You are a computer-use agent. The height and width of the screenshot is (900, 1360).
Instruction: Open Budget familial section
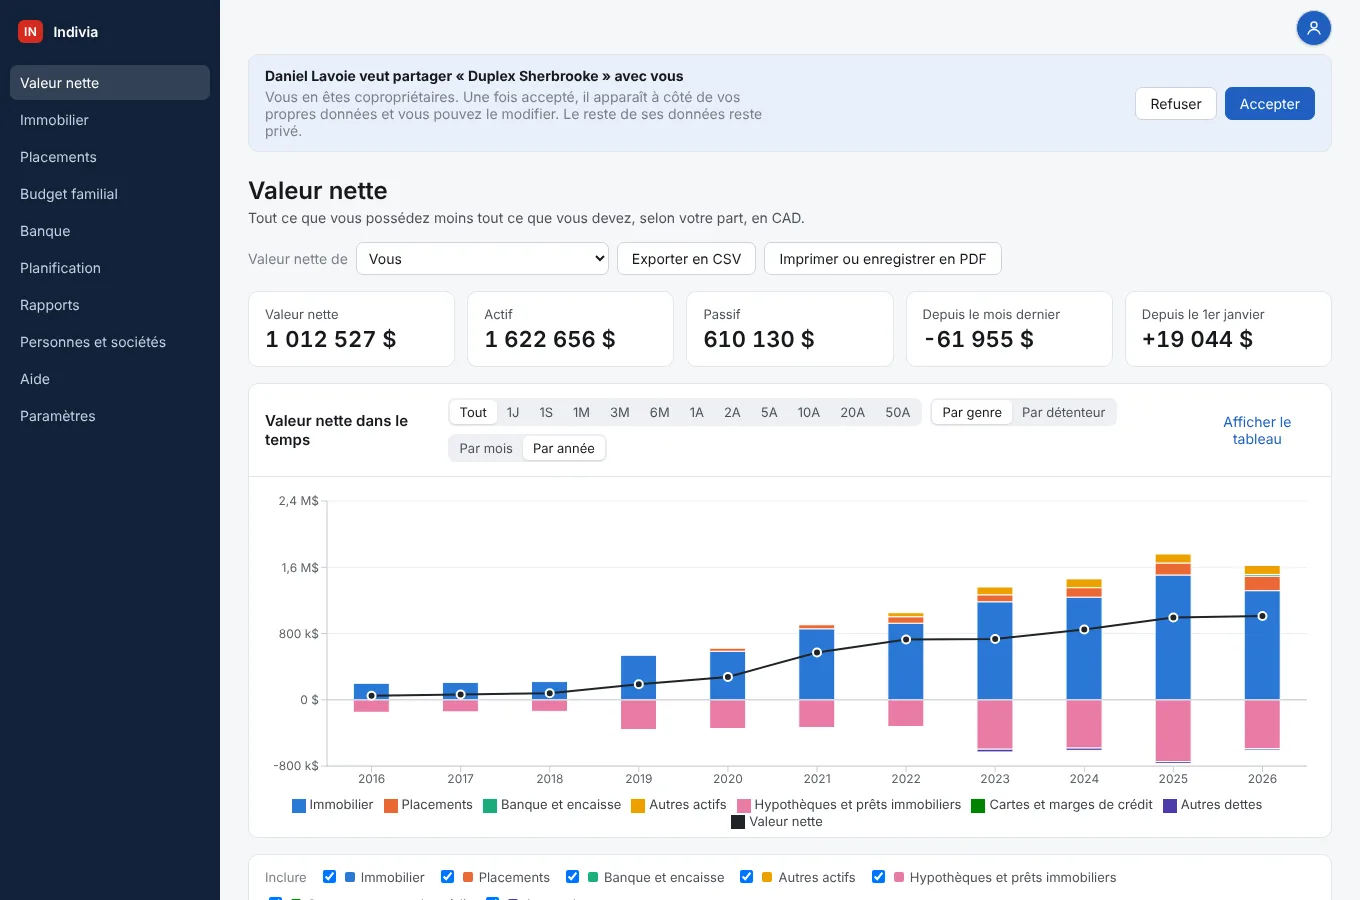coord(110,194)
